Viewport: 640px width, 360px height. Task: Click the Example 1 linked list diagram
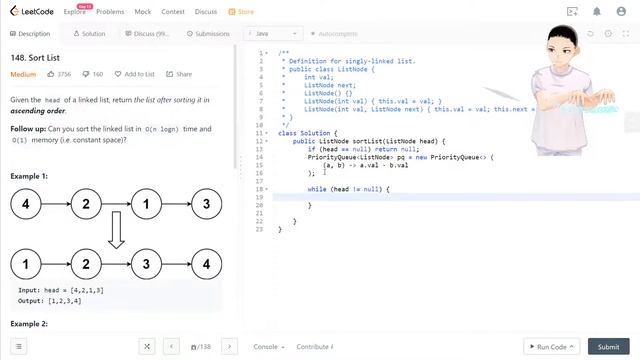click(116, 233)
